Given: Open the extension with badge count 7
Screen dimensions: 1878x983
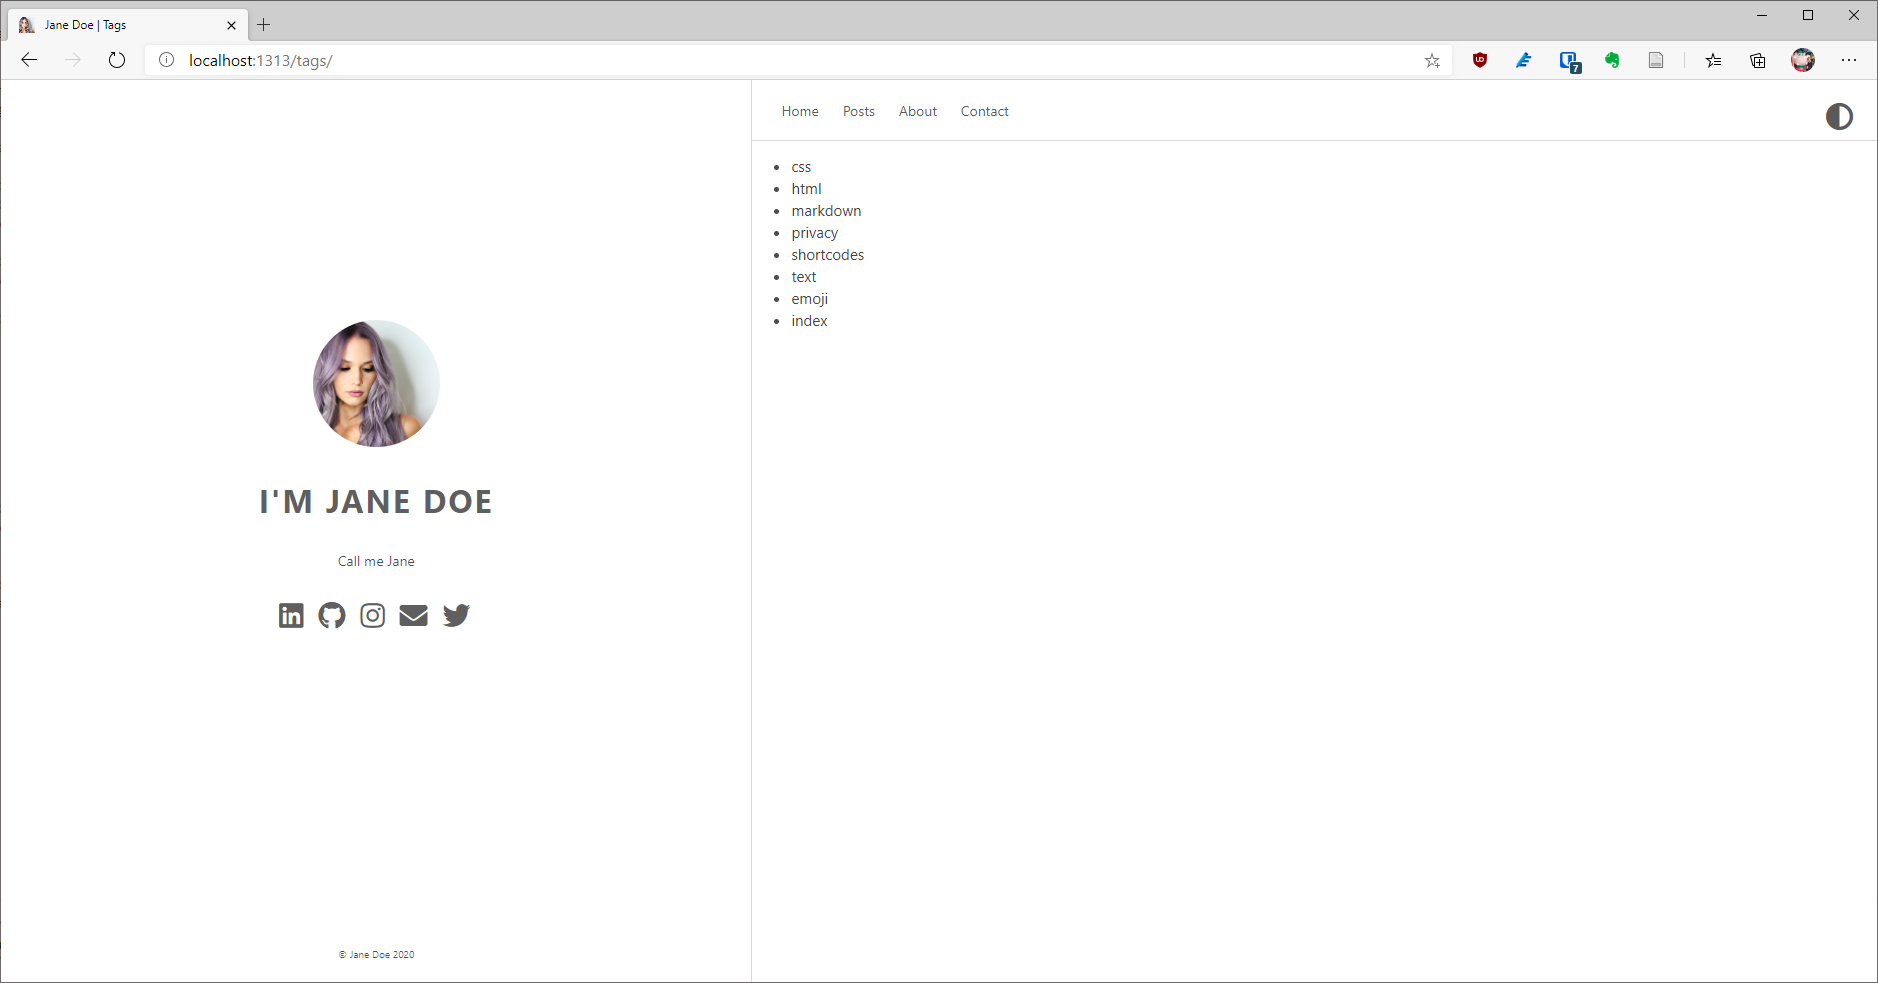Looking at the screenshot, I should [x=1570, y=62].
